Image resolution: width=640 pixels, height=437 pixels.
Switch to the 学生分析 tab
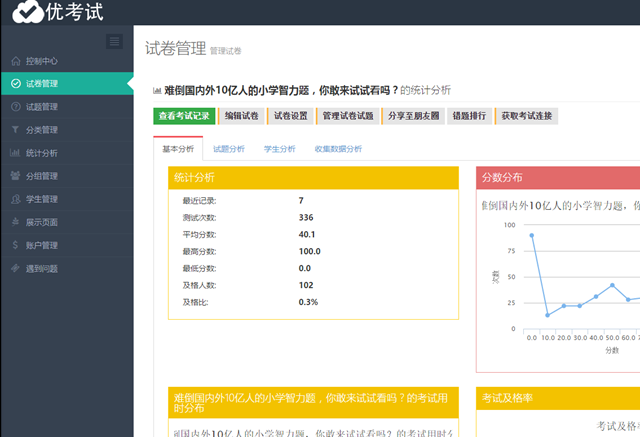coord(279,149)
